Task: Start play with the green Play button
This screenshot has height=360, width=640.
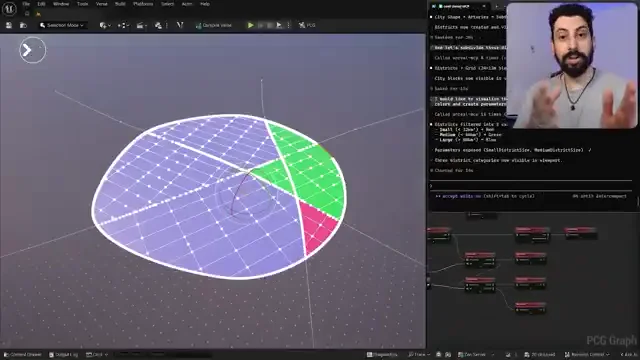Action: pyautogui.click(x=250, y=25)
